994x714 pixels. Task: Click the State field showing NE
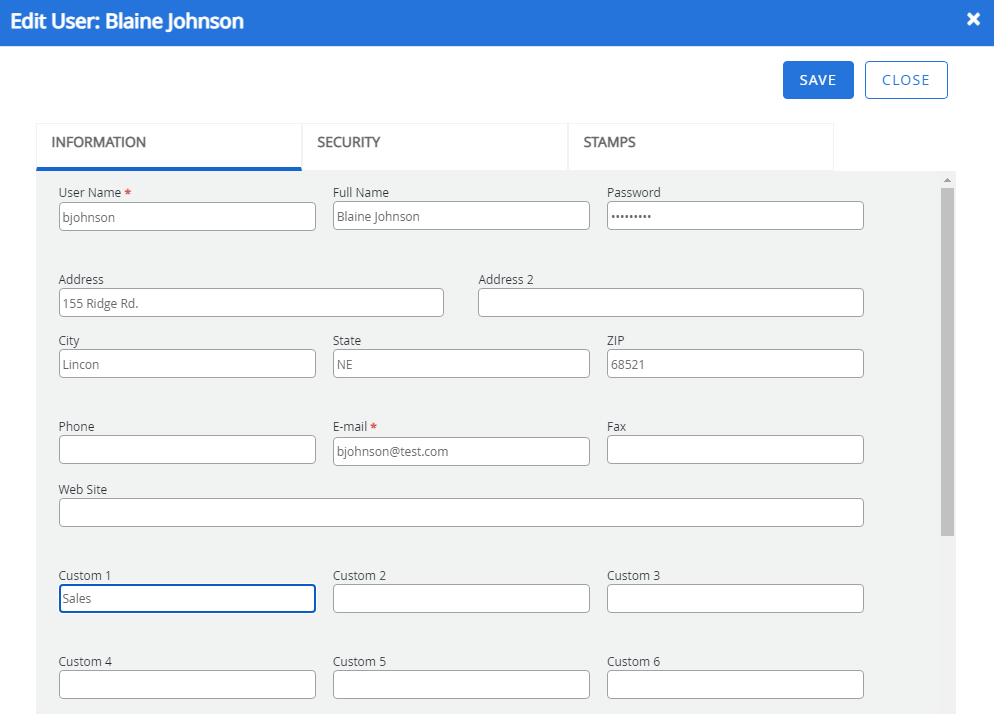[x=461, y=364]
